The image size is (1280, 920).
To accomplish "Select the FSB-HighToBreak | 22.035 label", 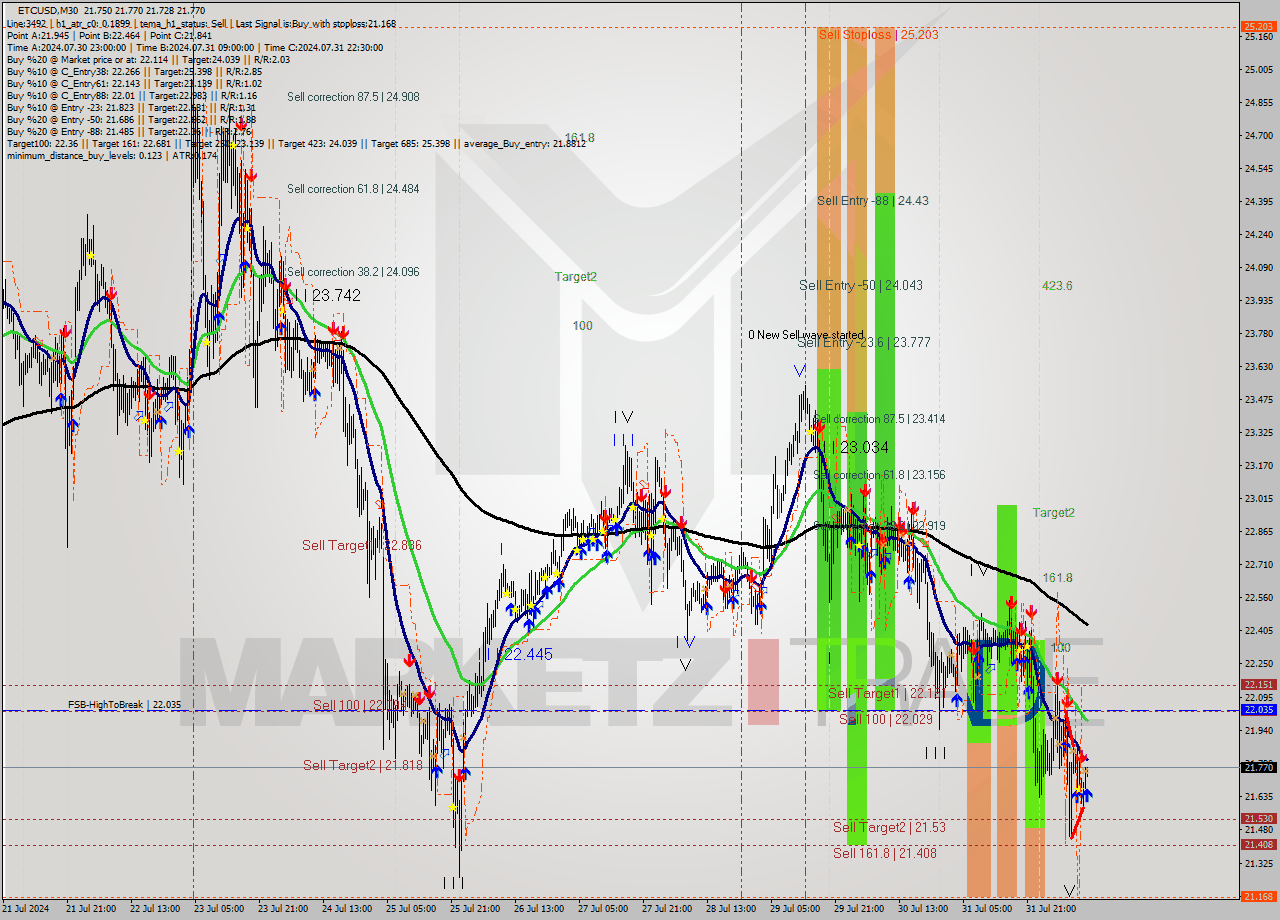I will tap(125, 705).
